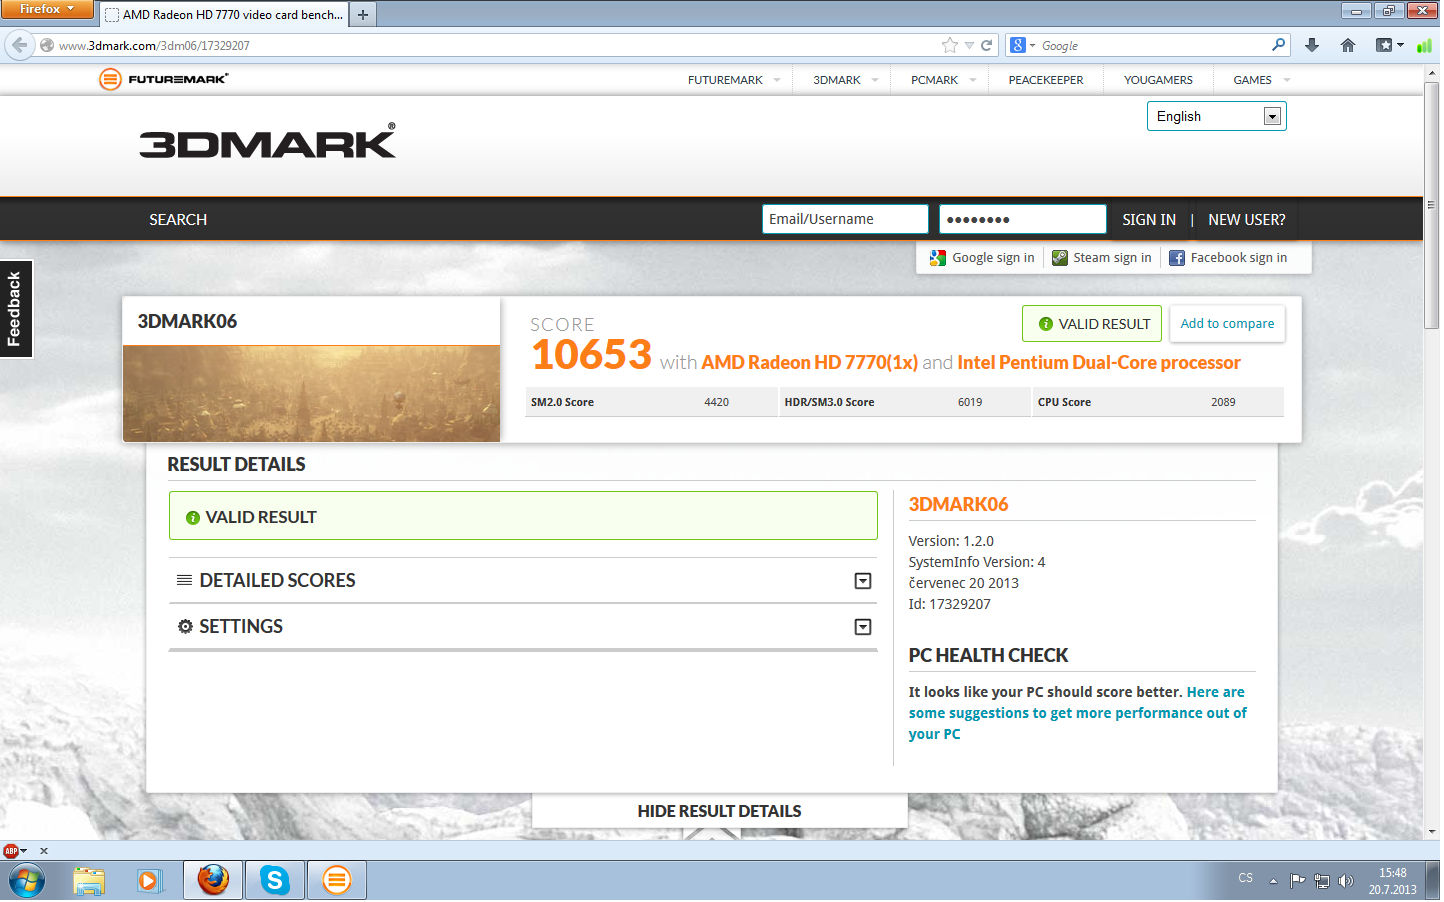Focus the Email/Username field
The width and height of the screenshot is (1444, 902).
[845, 219]
